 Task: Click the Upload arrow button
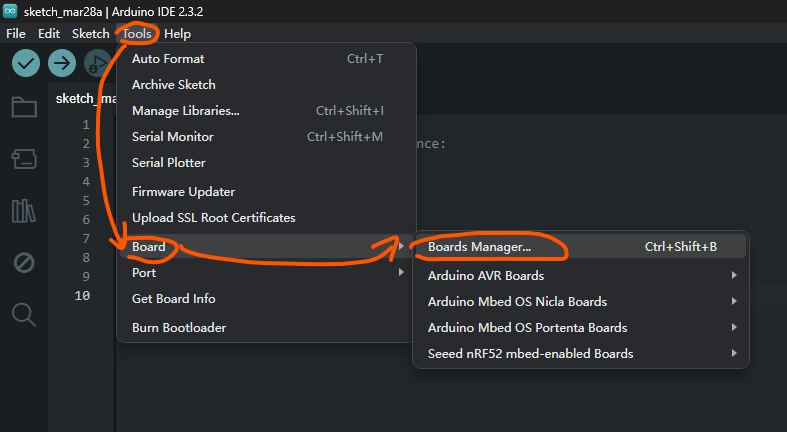(x=62, y=63)
